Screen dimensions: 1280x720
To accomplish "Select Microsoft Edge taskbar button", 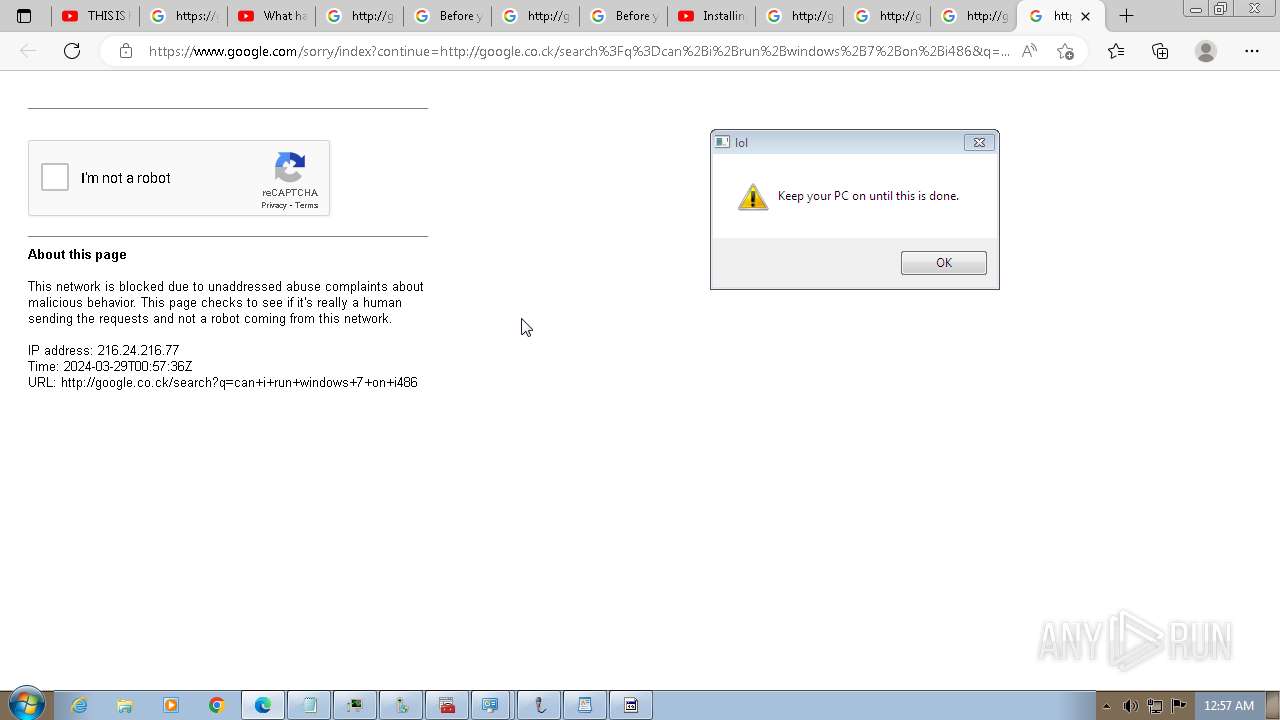I will pos(263,705).
